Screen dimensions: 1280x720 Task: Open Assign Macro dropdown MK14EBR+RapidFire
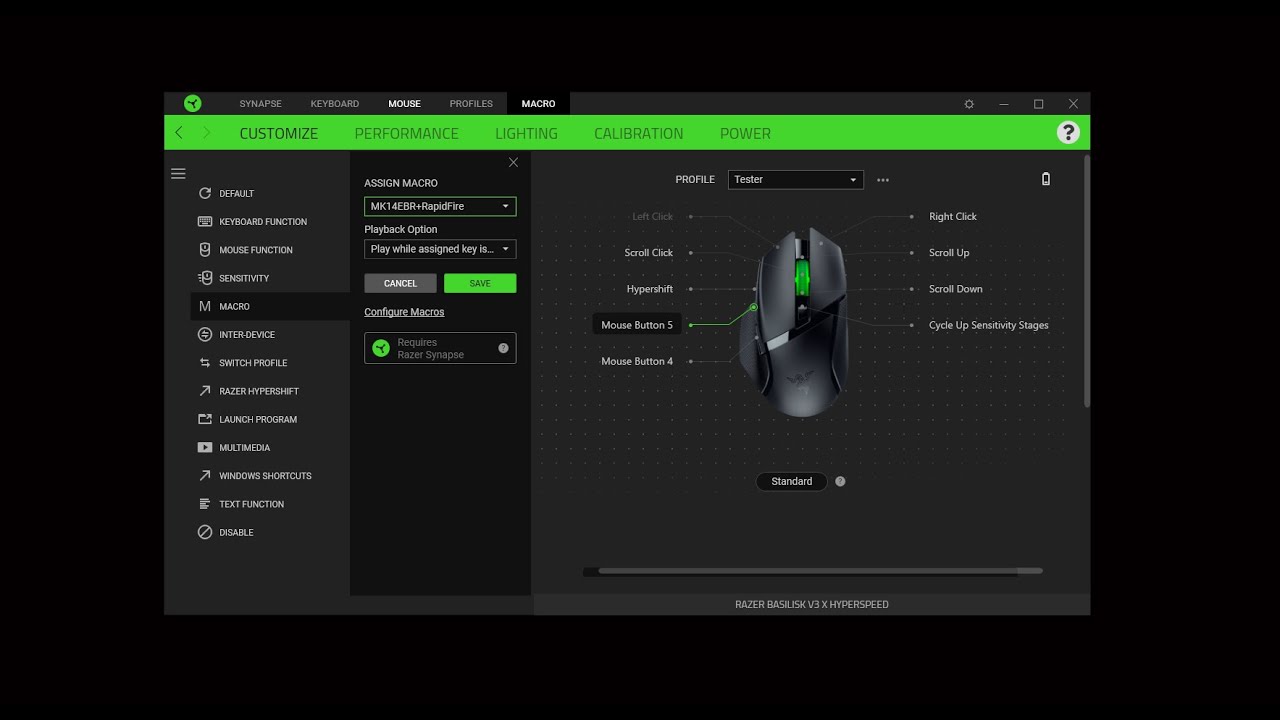click(x=440, y=206)
